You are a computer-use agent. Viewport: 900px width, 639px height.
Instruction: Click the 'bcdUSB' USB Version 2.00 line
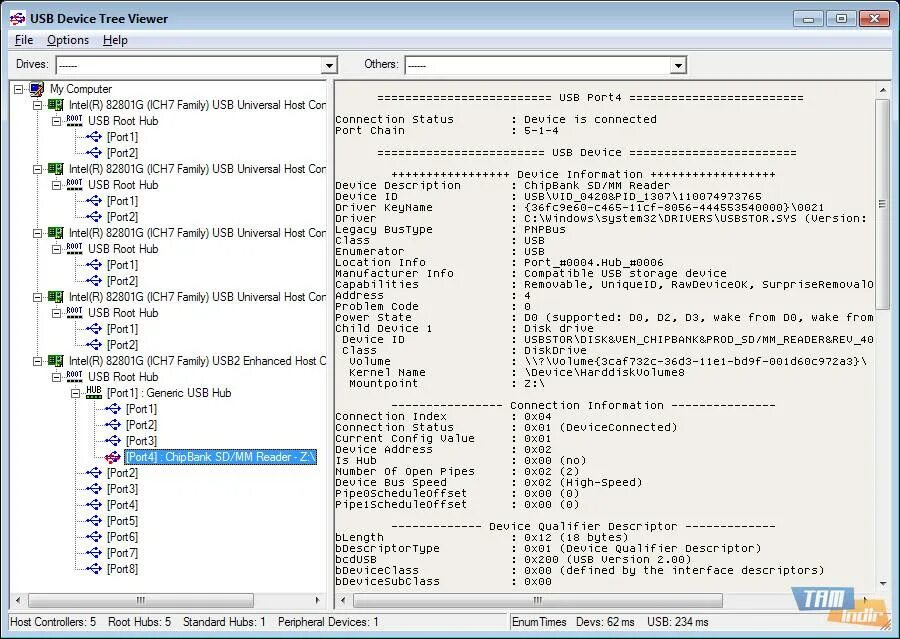point(513,560)
